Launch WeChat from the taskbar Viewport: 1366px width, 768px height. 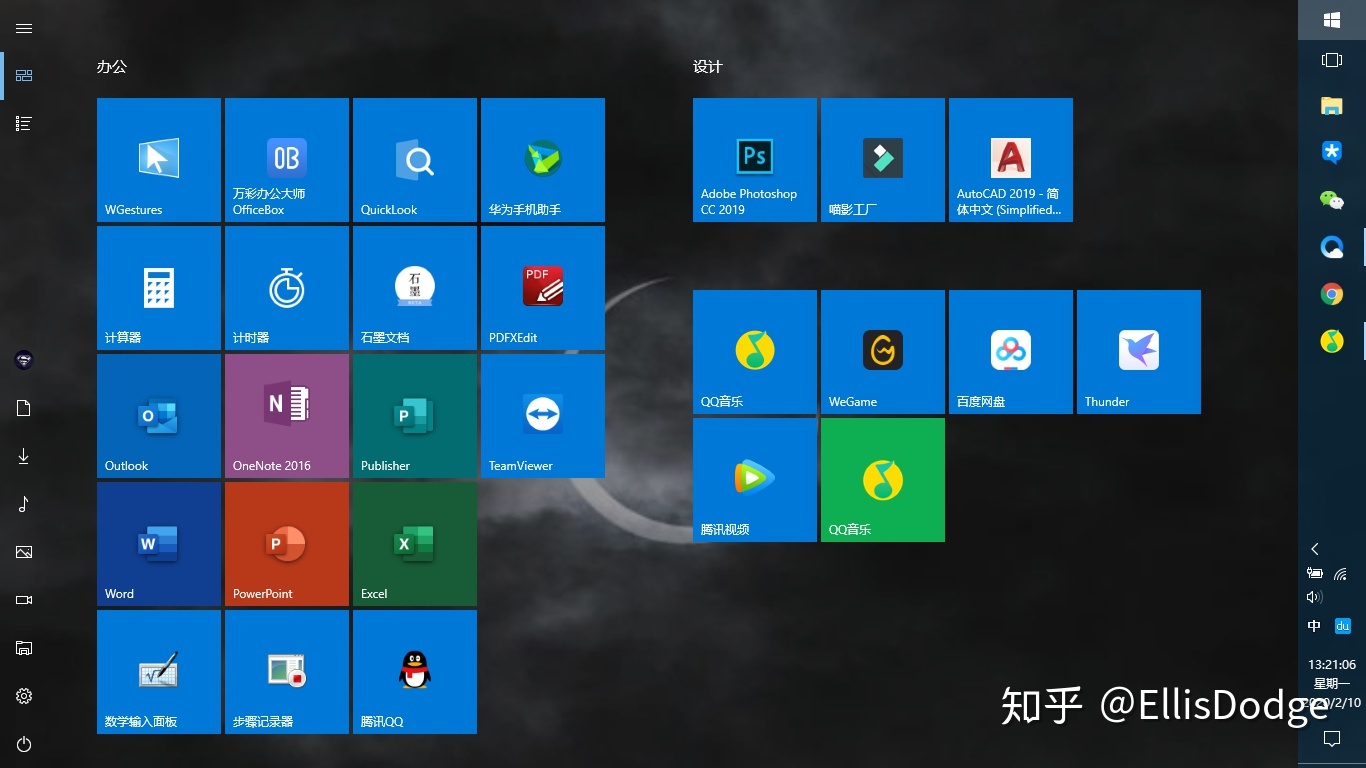click(x=1331, y=199)
